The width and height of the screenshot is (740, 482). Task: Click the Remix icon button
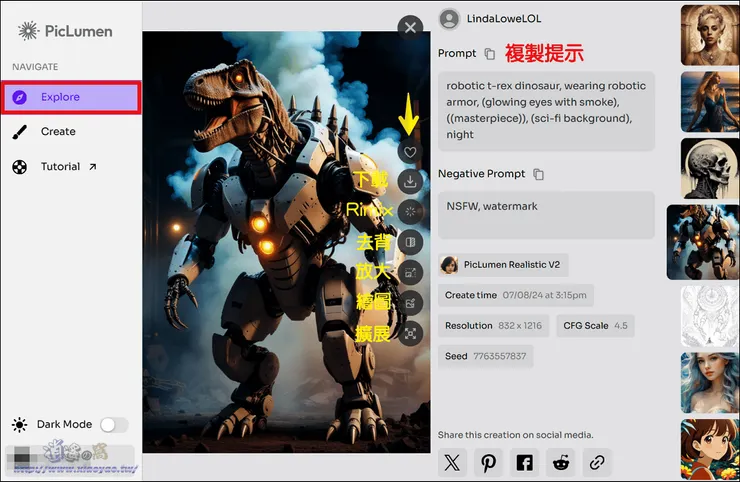(x=410, y=211)
